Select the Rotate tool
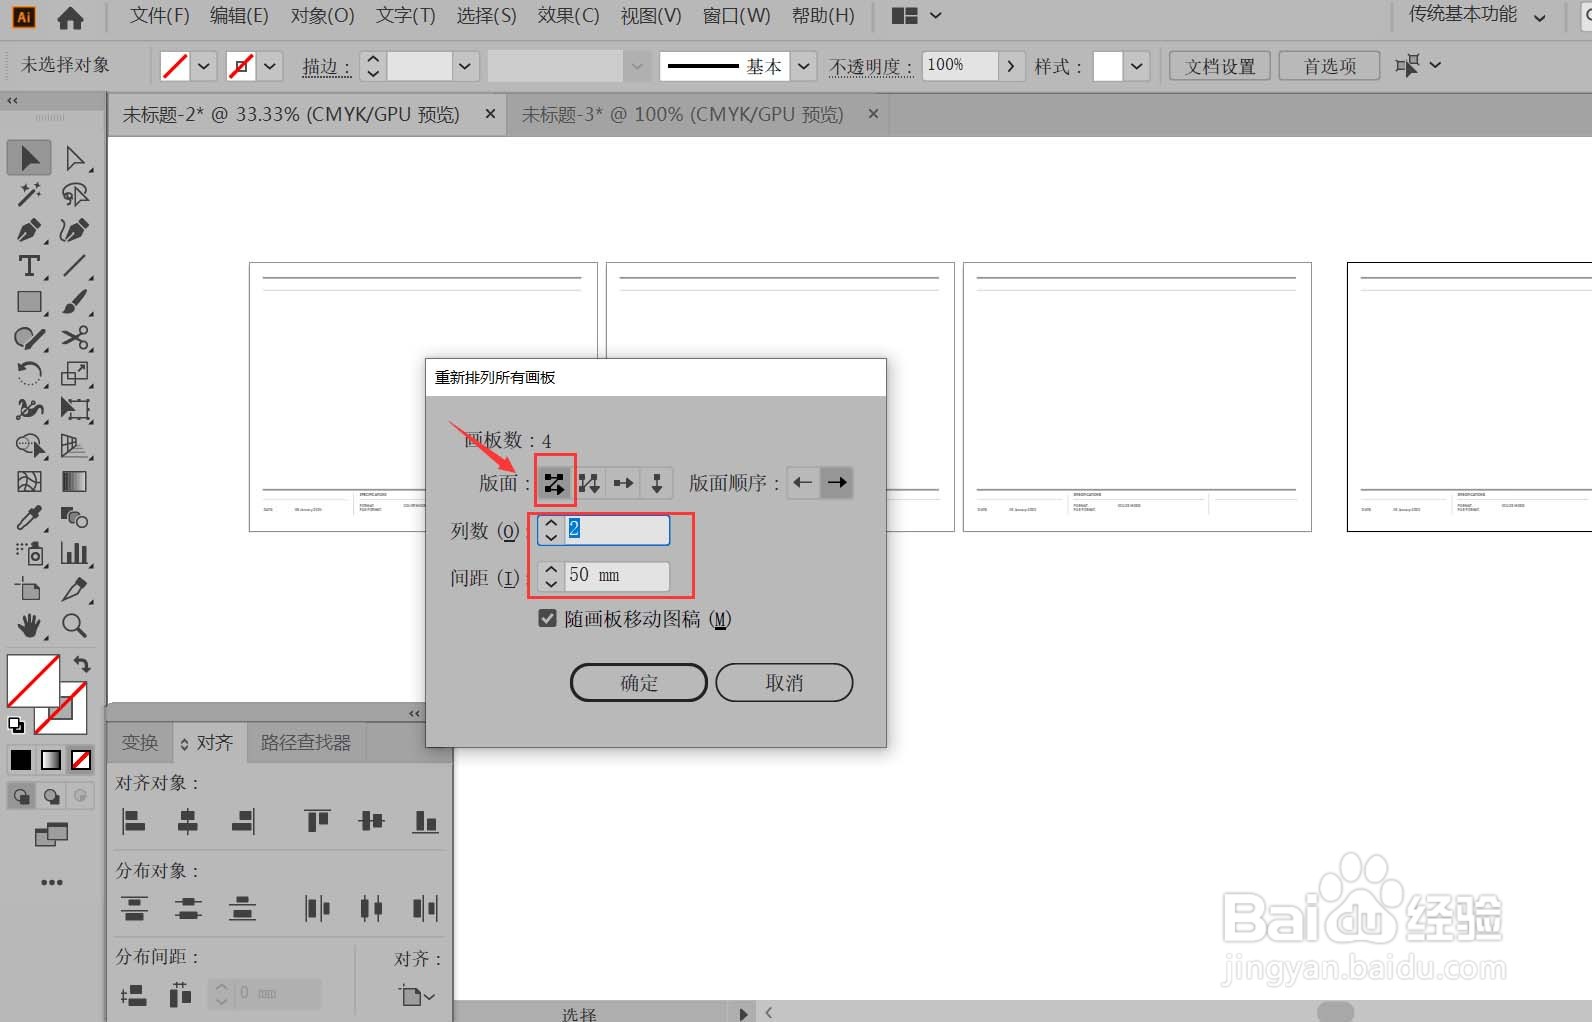Viewport: 1592px width, 1022px height. click(29, 374)
